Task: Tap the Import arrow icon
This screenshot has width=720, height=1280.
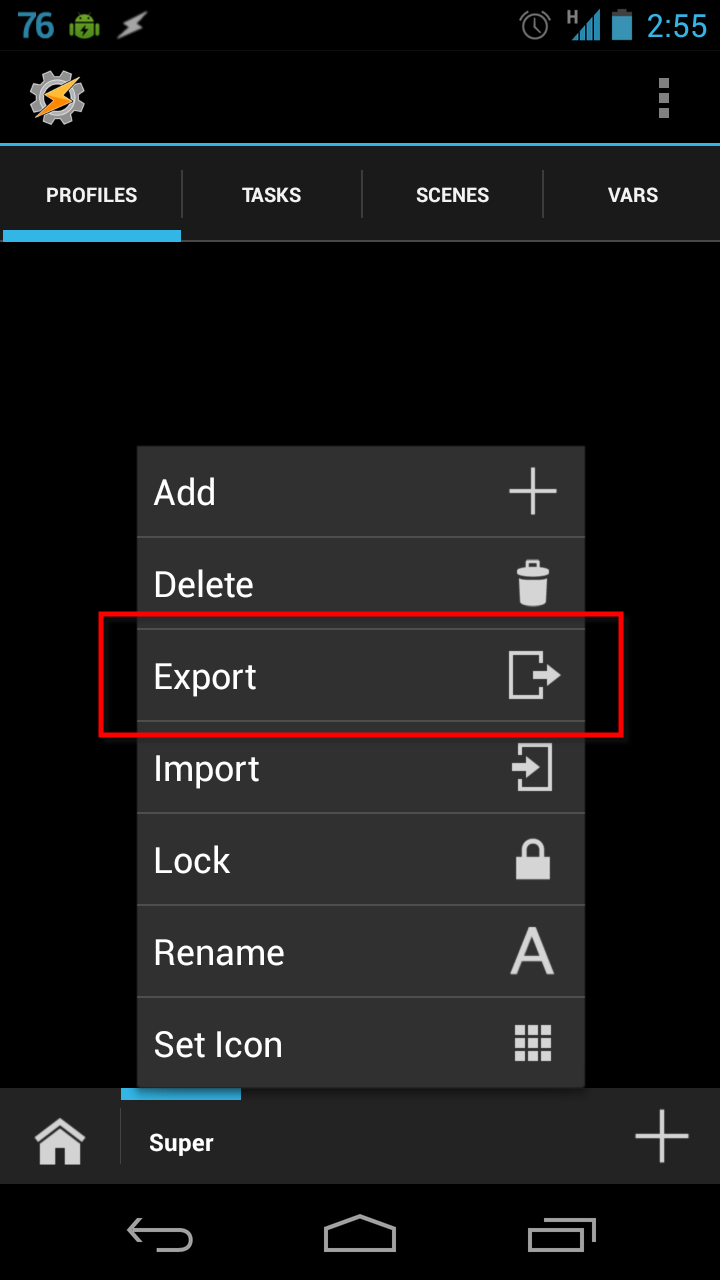Action: (x=533, y=767)
